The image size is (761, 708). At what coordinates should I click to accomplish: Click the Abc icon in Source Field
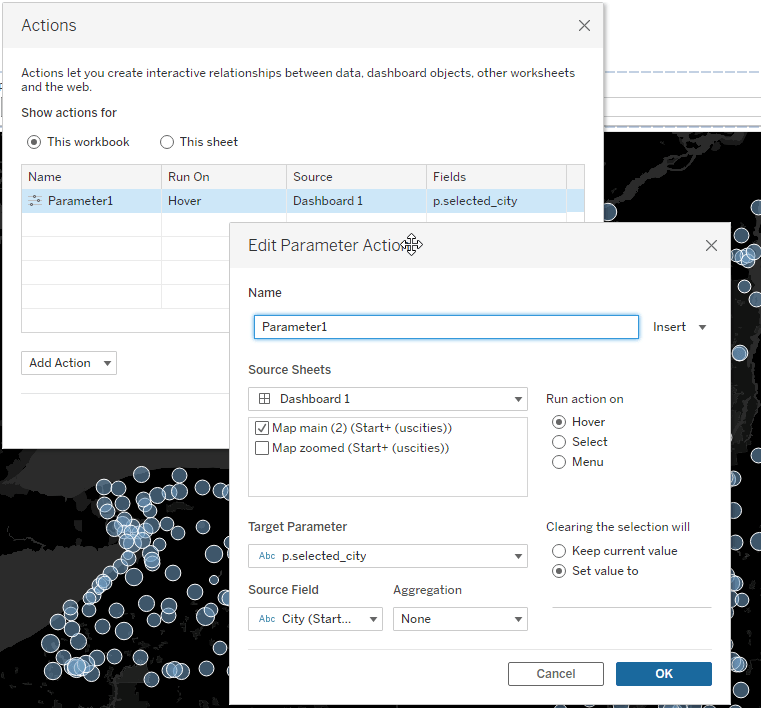tap(267, 619)
